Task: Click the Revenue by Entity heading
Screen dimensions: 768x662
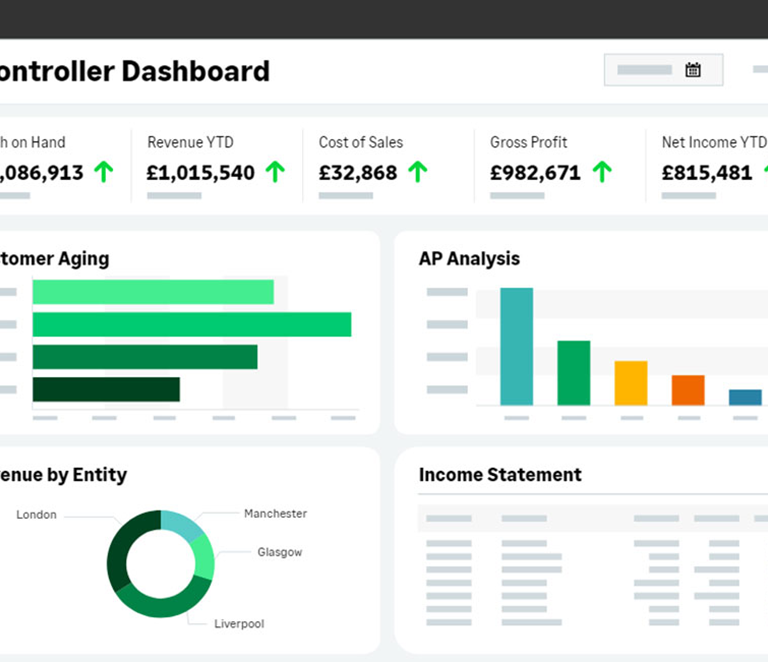Action: [63, 475]
